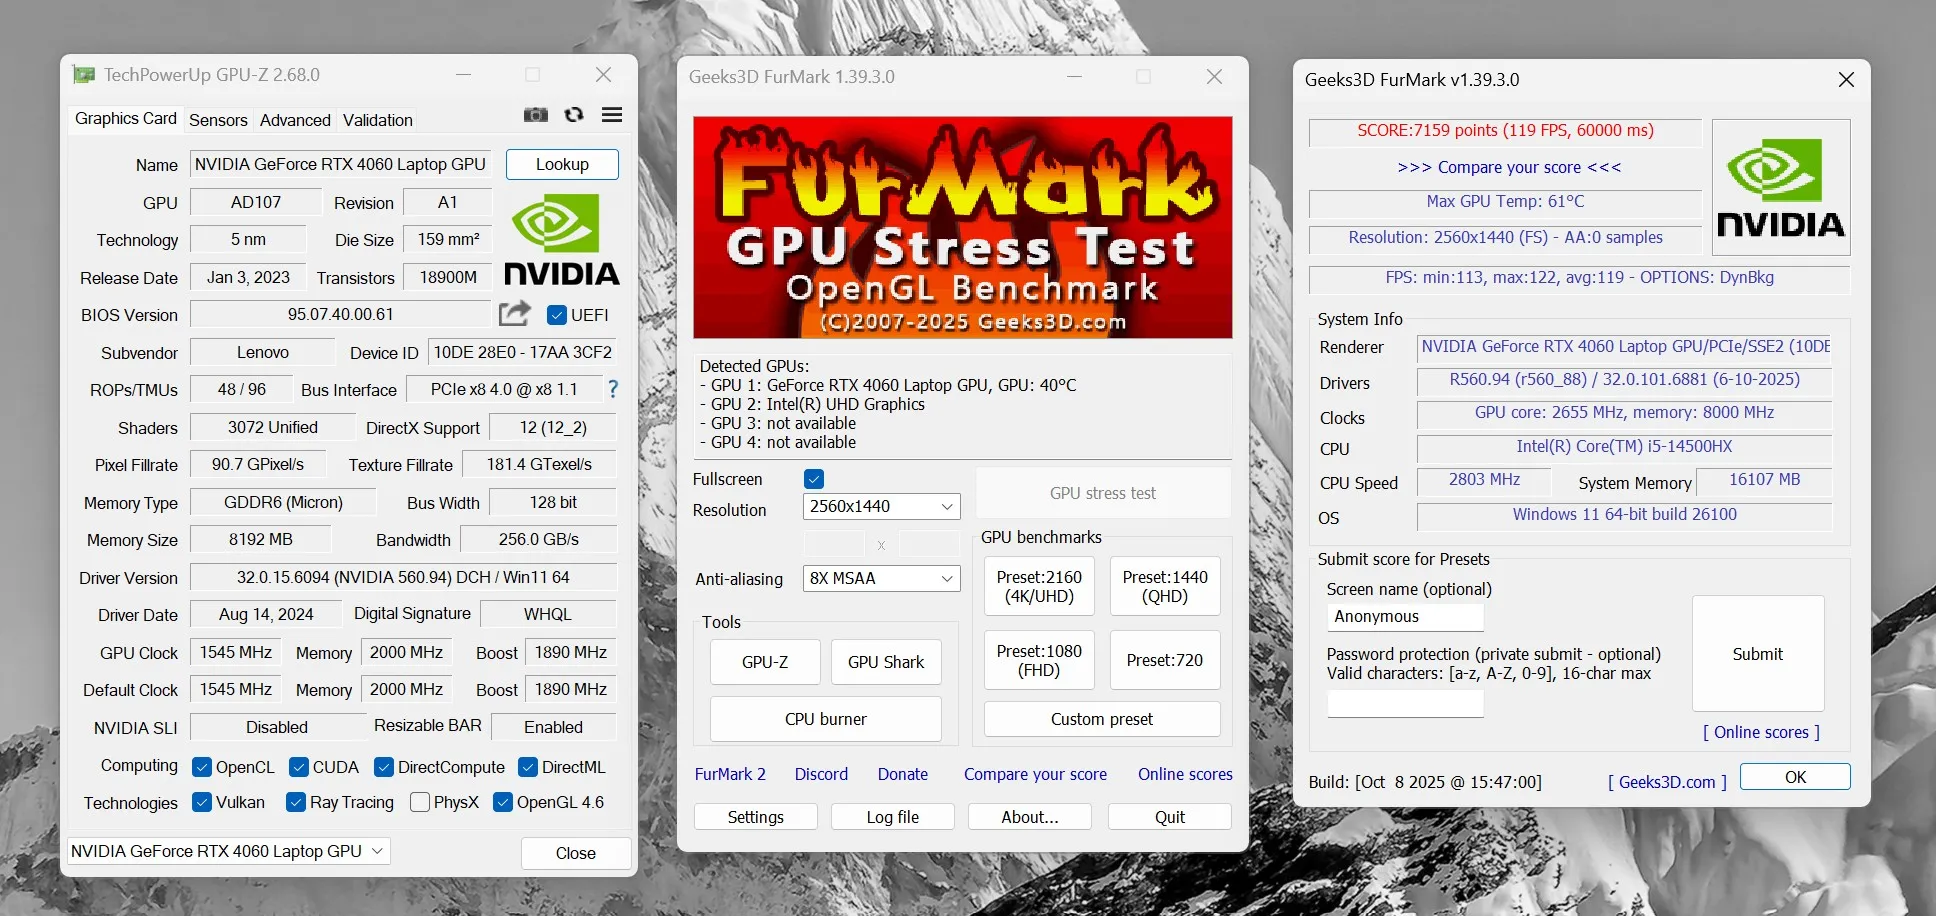Click the FurMark GPU Stress Test banner
The height and width of the screenshot is (916, 1936).
pyautogui.click(x=962, y=227)
